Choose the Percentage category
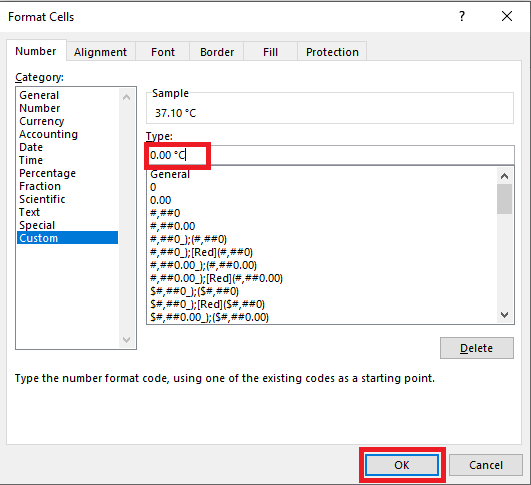The image size is (531, 485). pyautogui.click(x=47, y=173)
